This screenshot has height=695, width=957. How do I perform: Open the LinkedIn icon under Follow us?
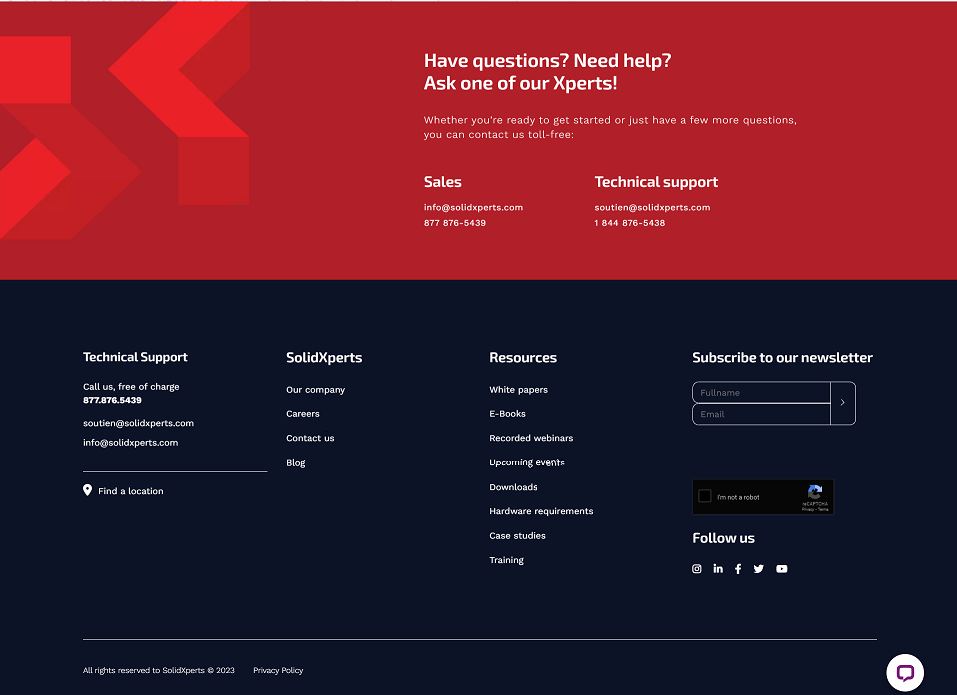pos(717,568)
